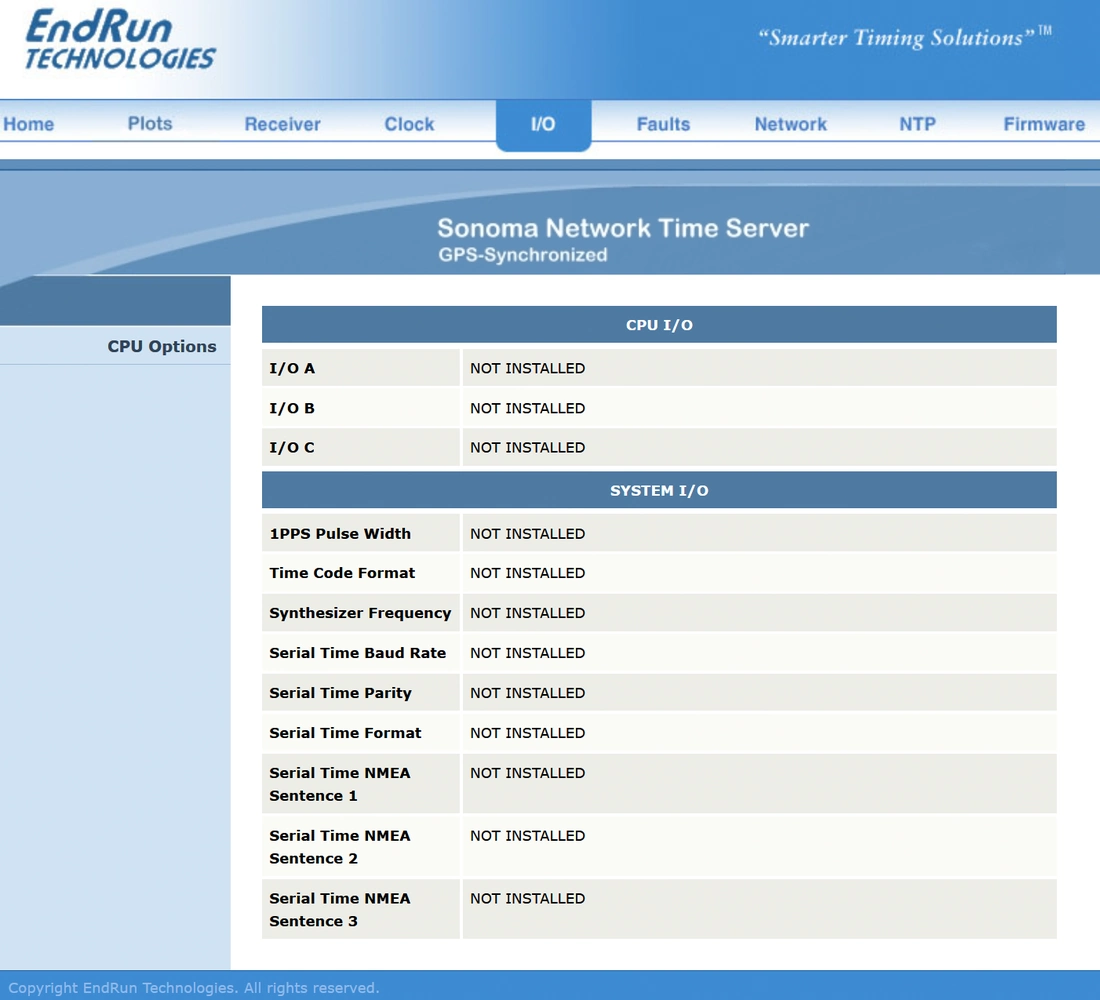
Task: Click Time Code Format NOT INSTALLED value
Action: 528,573
